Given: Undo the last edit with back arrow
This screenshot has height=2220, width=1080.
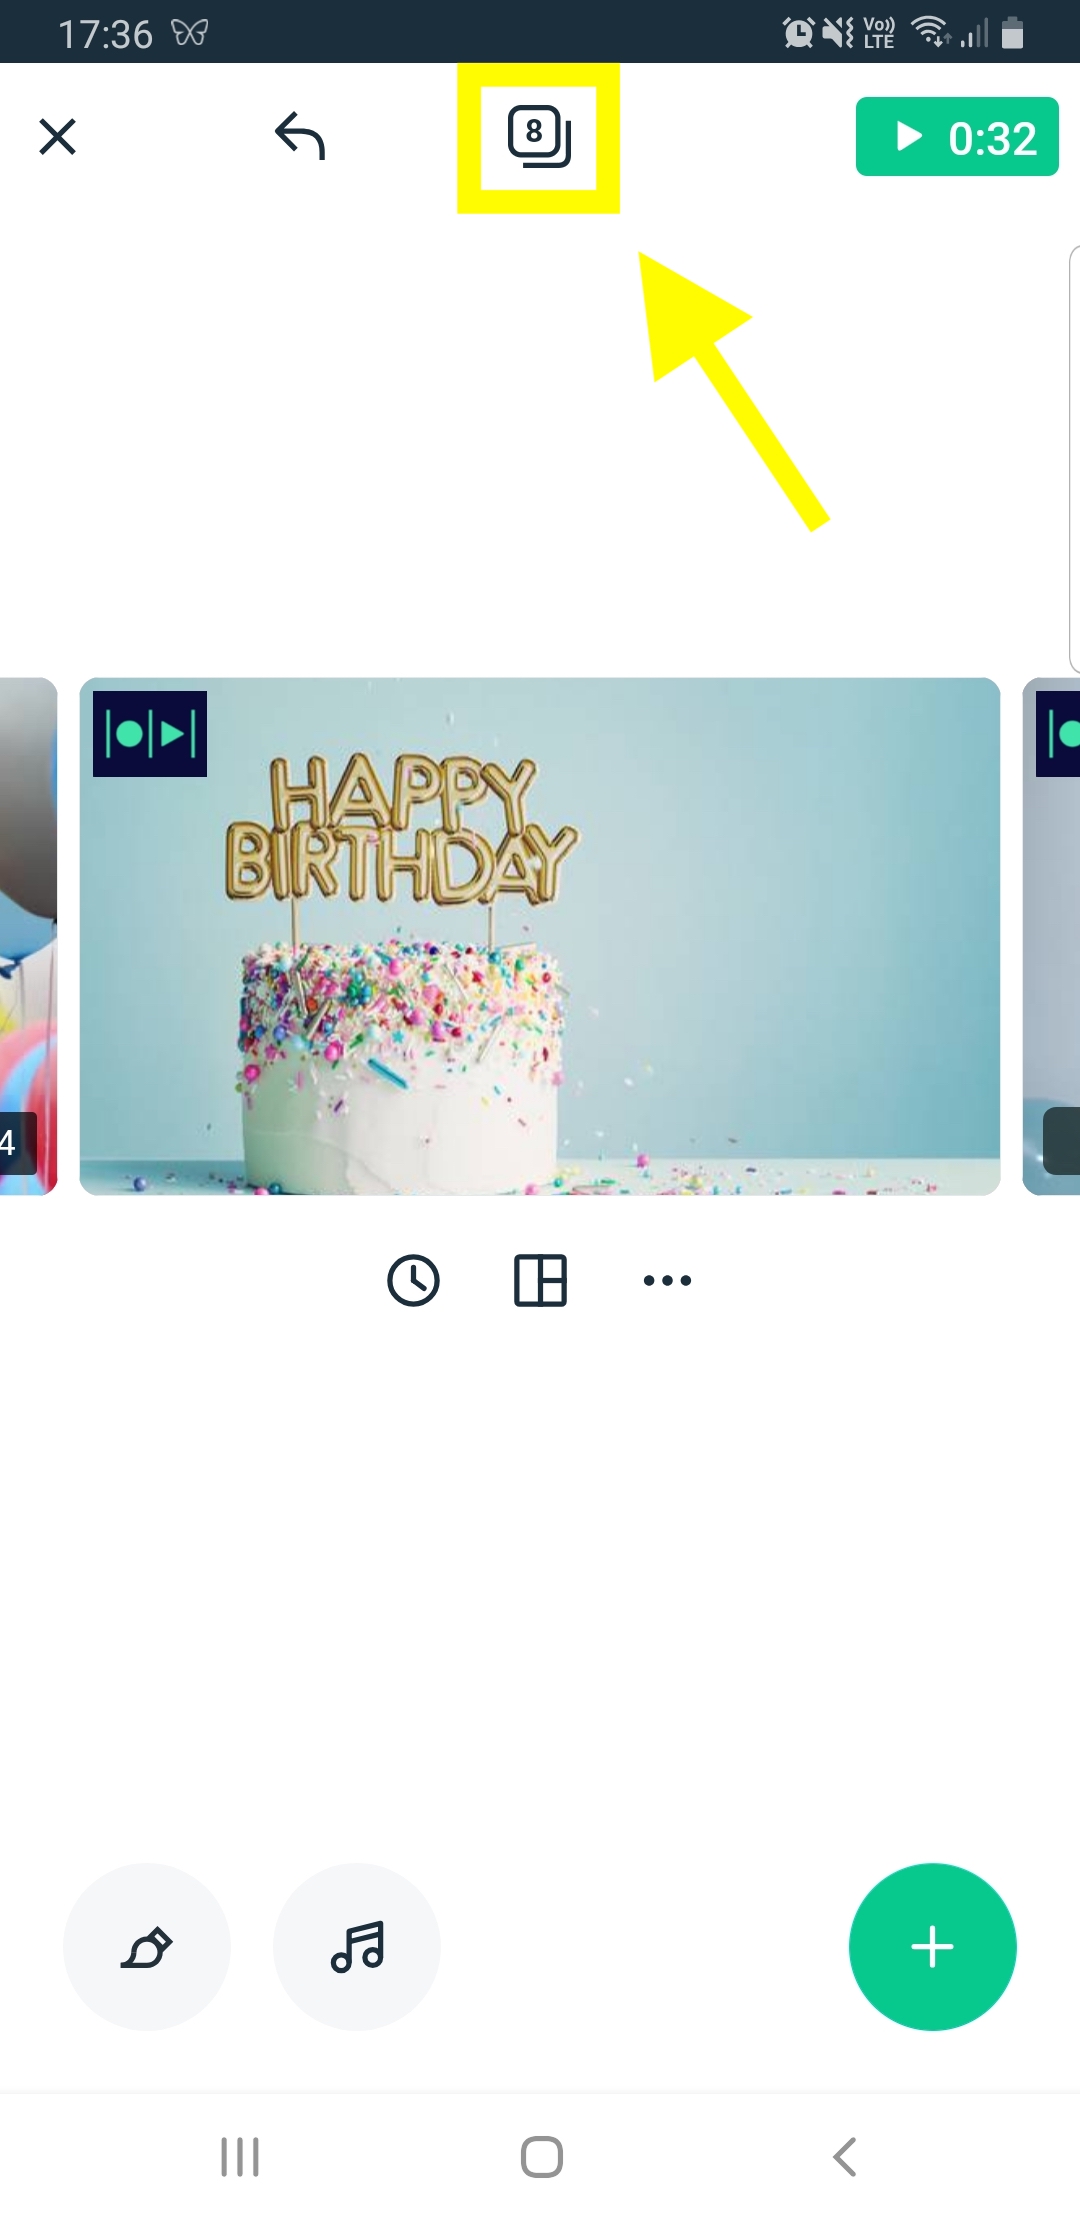Looking at the screenshot, I should [300, 136].
